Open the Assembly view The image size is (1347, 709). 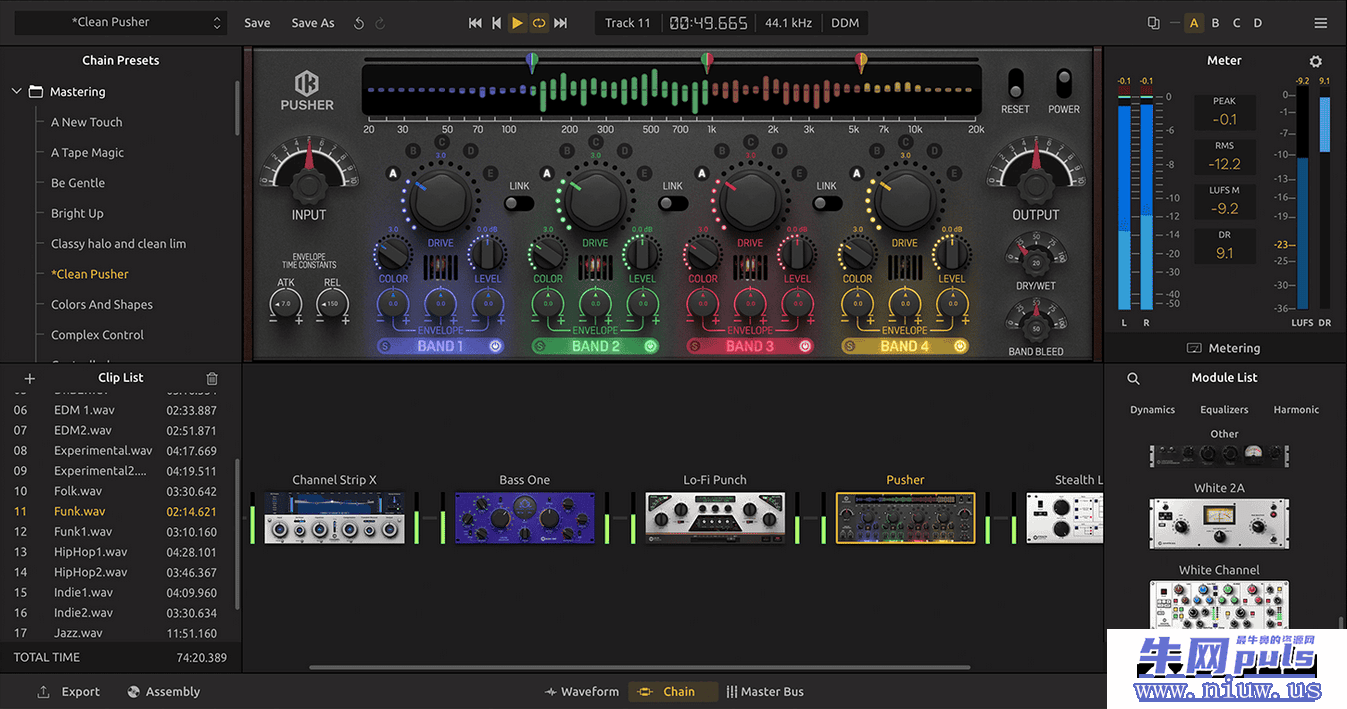click(x=164, y=692)
